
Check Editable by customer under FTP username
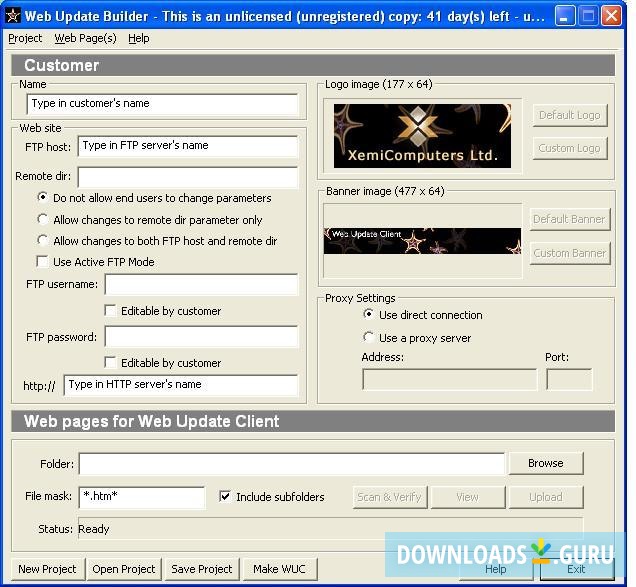pyautogui.click(x=110, y=311)
